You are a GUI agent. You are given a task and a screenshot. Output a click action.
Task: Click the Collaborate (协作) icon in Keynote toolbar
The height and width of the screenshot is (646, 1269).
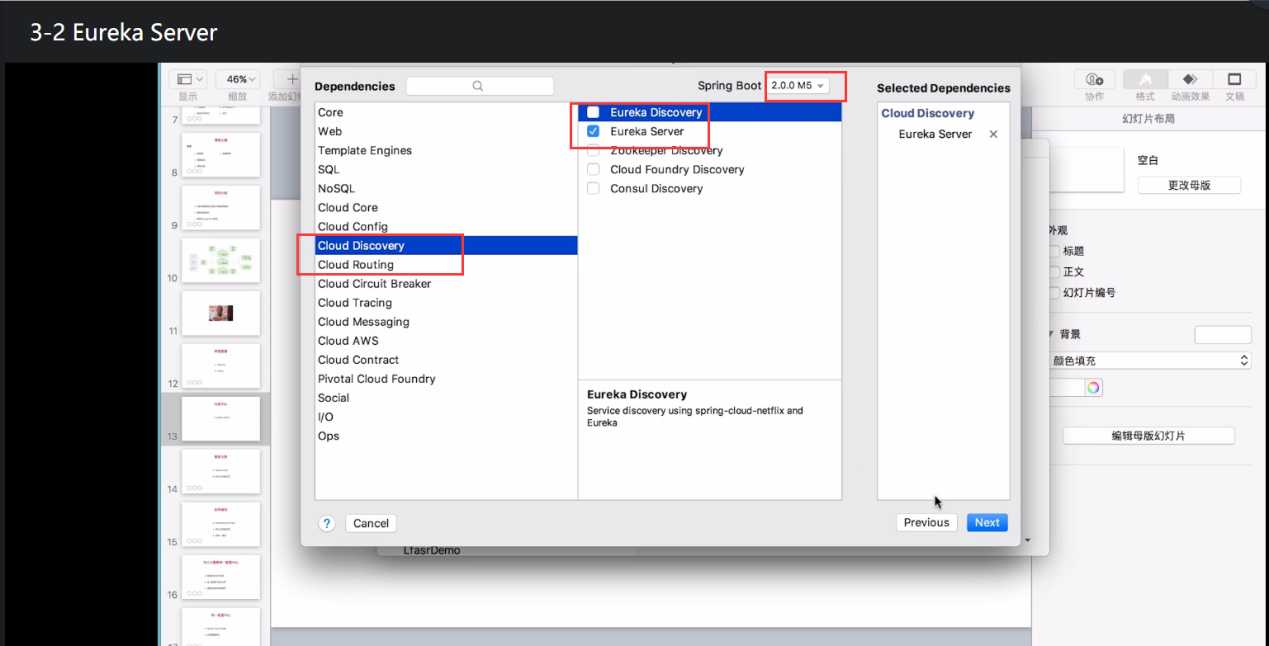[1094, 80]
